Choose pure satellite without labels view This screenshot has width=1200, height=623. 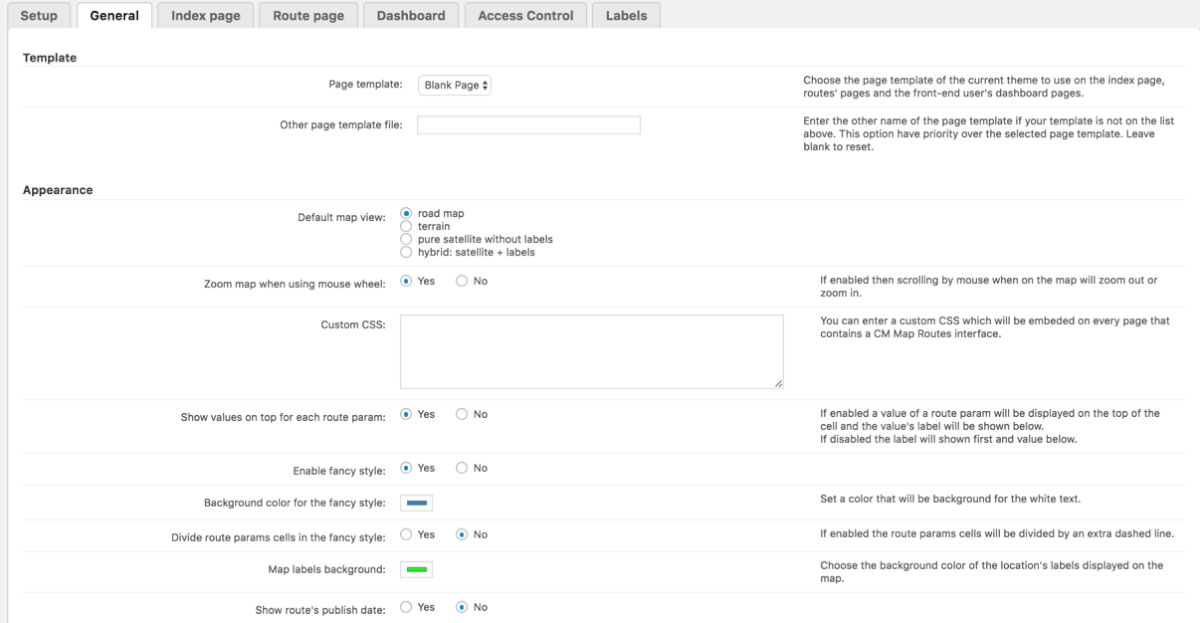click(406, 240)
